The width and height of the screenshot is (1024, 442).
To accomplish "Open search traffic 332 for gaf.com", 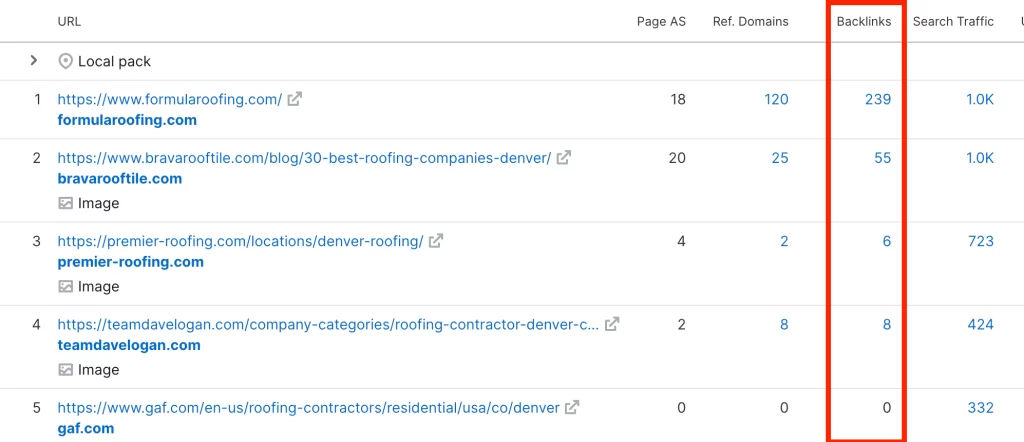I will pos(981,408).
